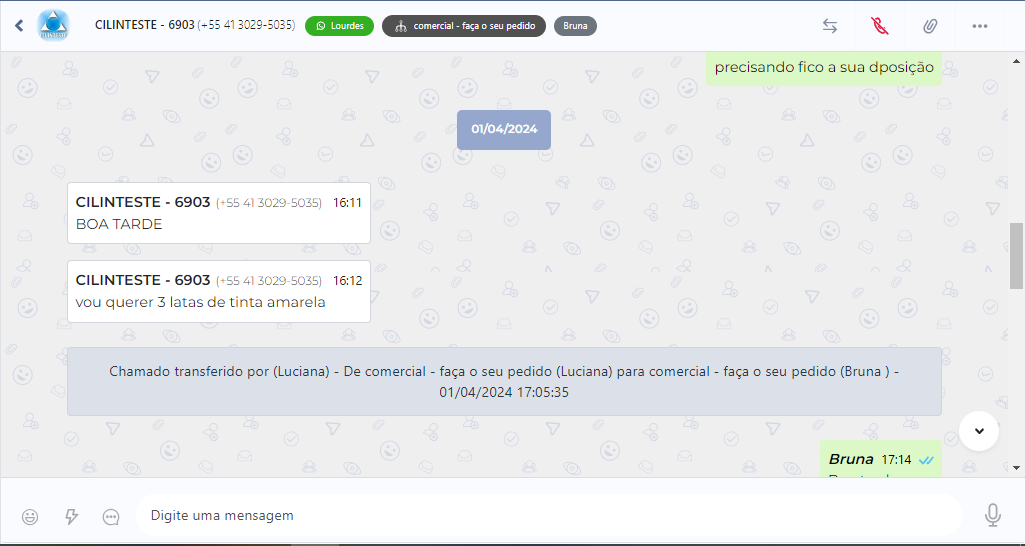The height and width of the screenshot is (546, 1025).
Task: Click the chat scrollbar thumb
Action: (x=1017, y=256)
